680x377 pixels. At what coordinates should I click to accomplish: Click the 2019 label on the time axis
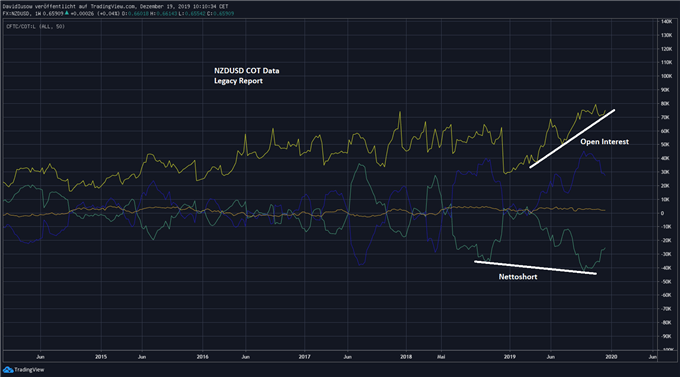[x=510, y=357]
